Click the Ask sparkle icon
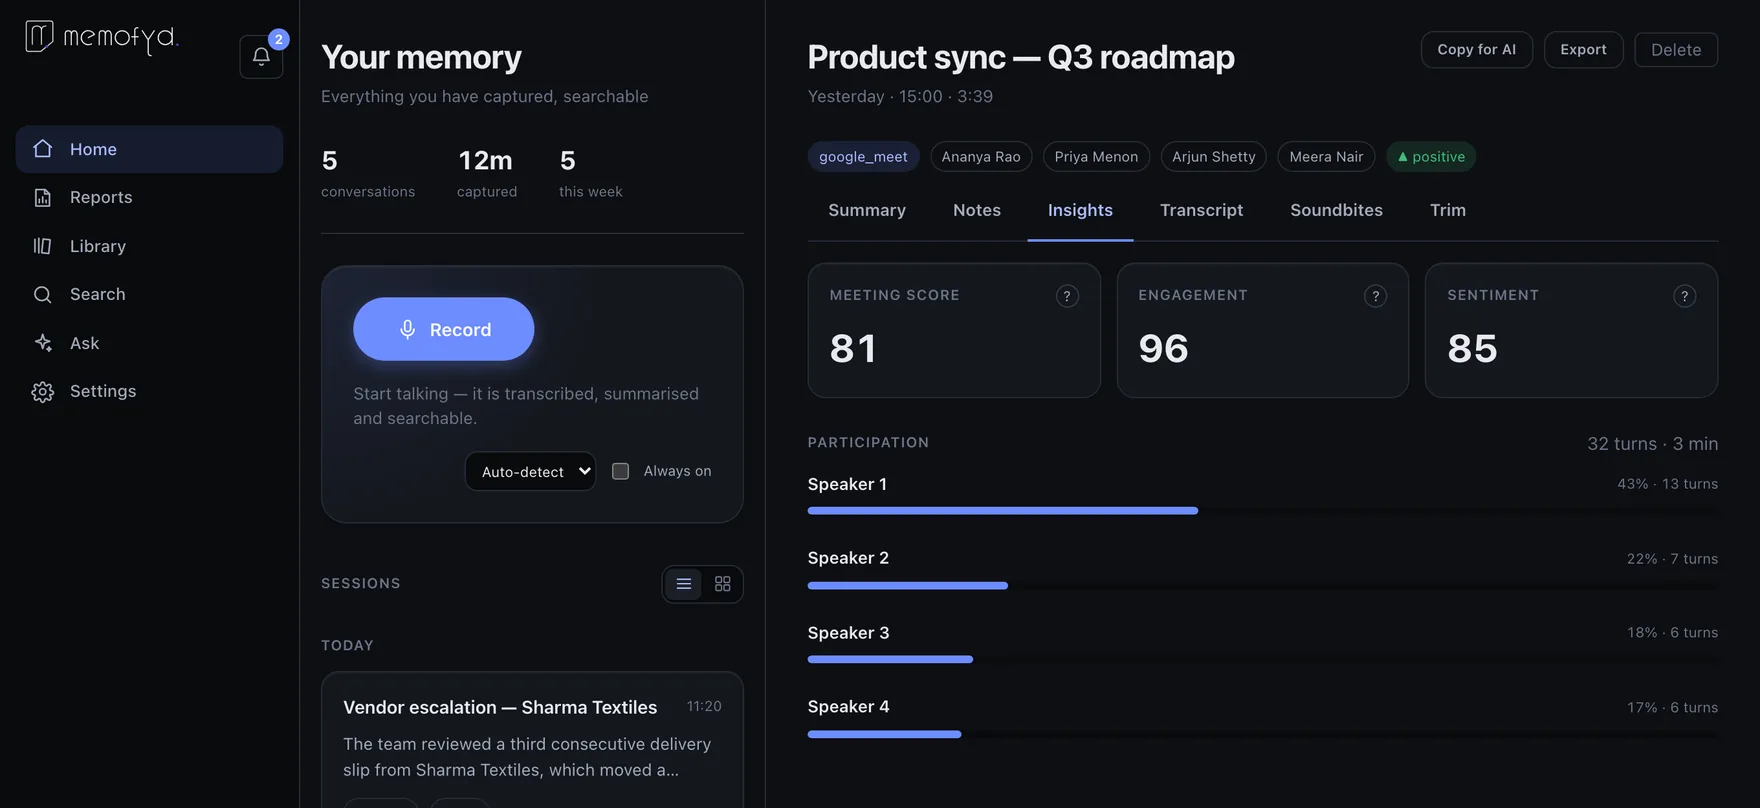Screen dimensions: 1760x808 42,343
